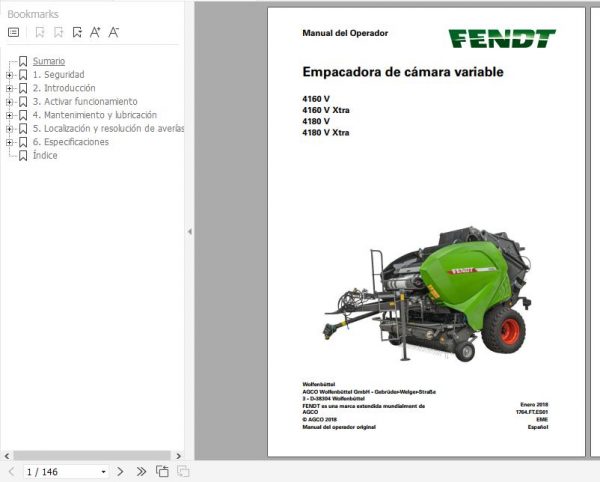Viewport: 600px width, 482px height.
Task: Expand the 3. Activar funcionamiento bookmark
Action: (9, 102)
